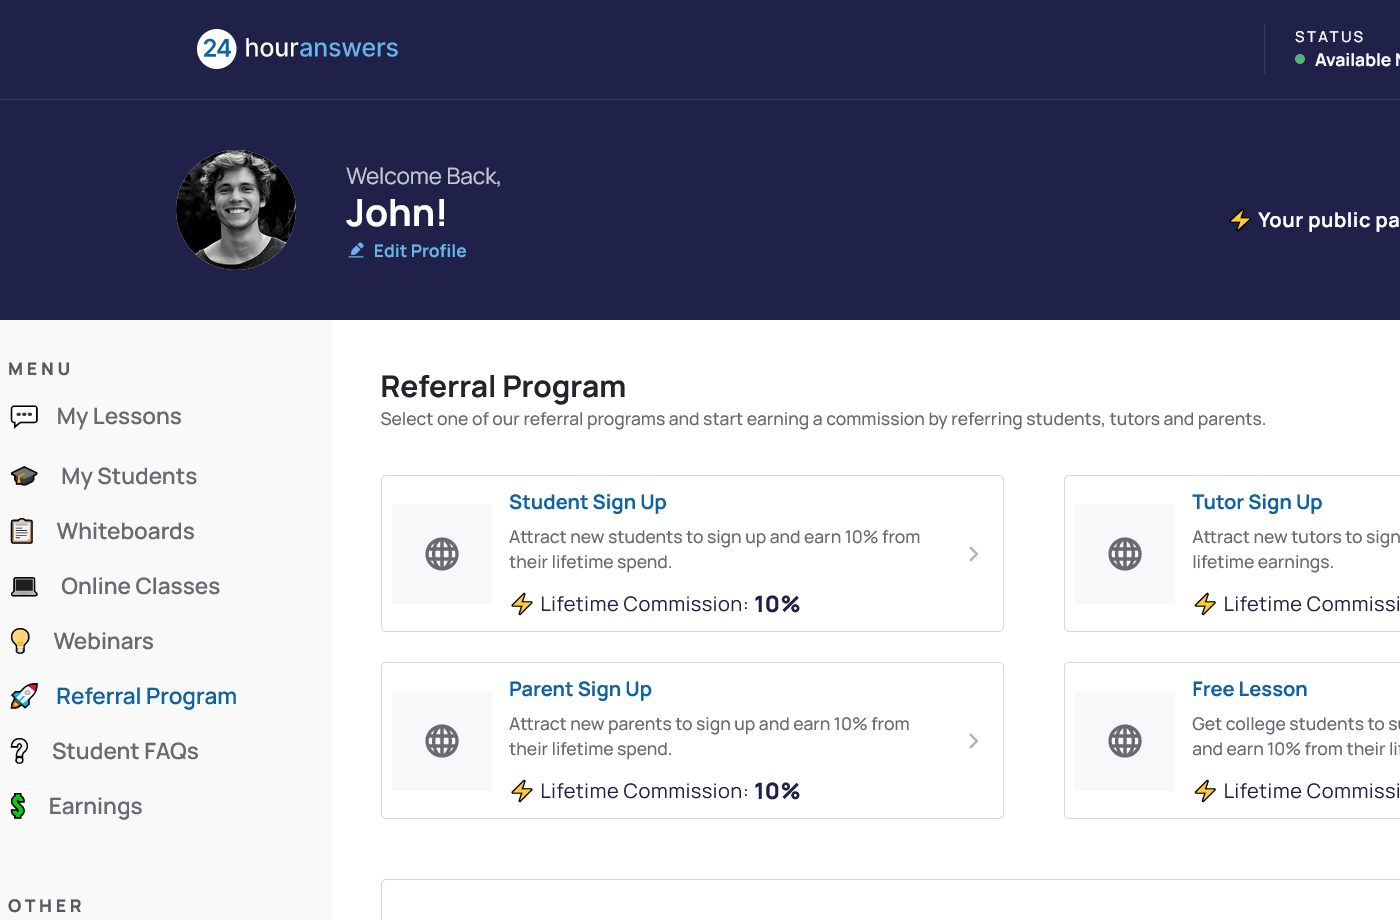Open the Webinars menu item

pos(104,641)
